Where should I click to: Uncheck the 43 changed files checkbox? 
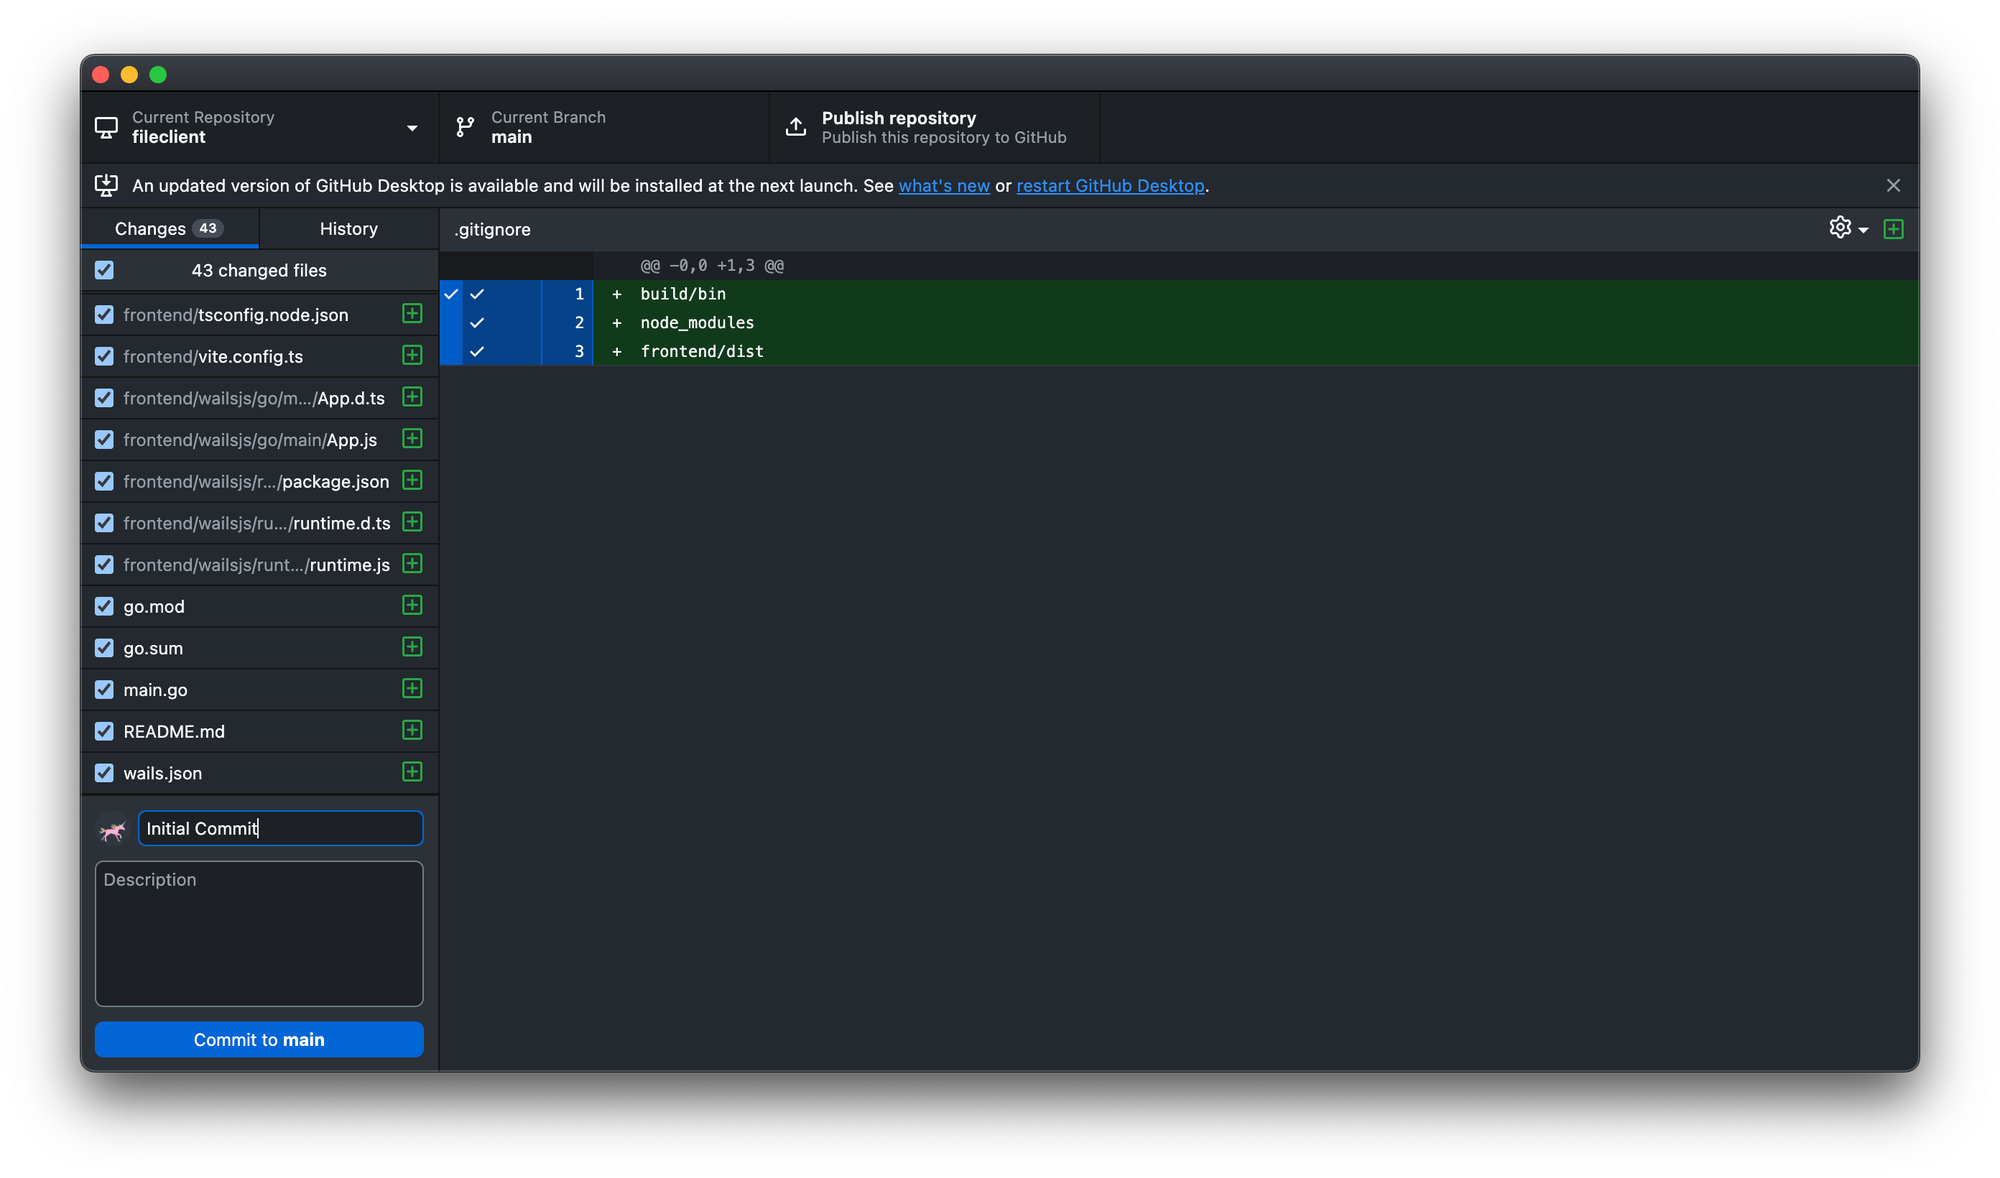point(104,270)
